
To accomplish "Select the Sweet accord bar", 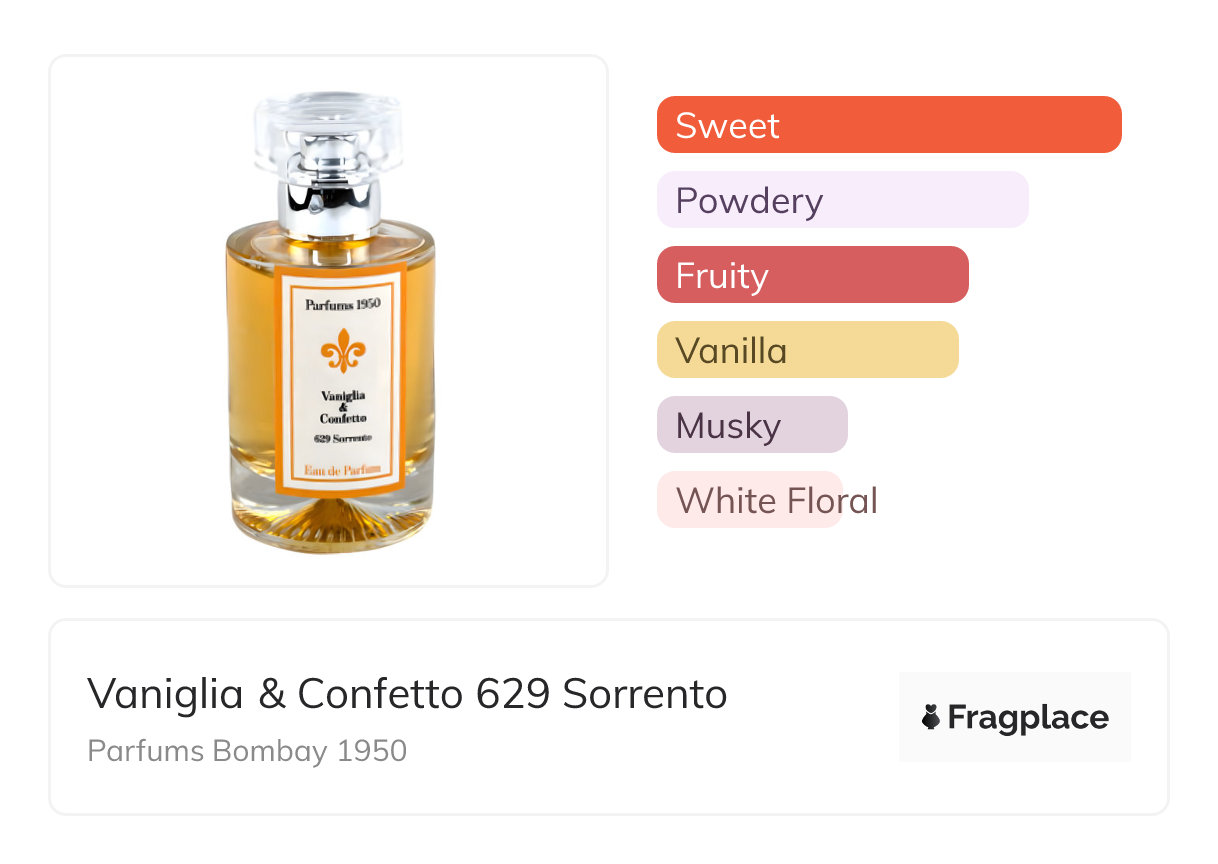I will pos(889,125).
